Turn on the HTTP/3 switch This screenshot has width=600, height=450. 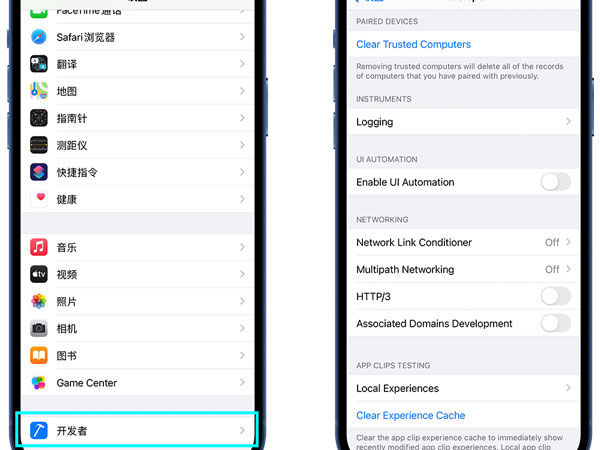[x=555, y=296]
